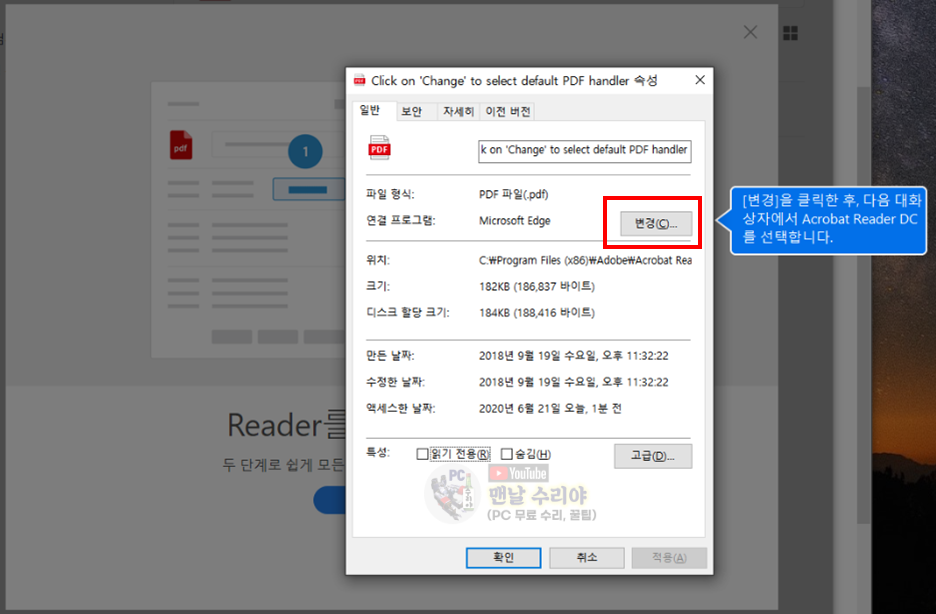The height and width of the screenshot is (614, 936).
Task: Cancel the dialog with 취소 button
Action: (587, 557)
